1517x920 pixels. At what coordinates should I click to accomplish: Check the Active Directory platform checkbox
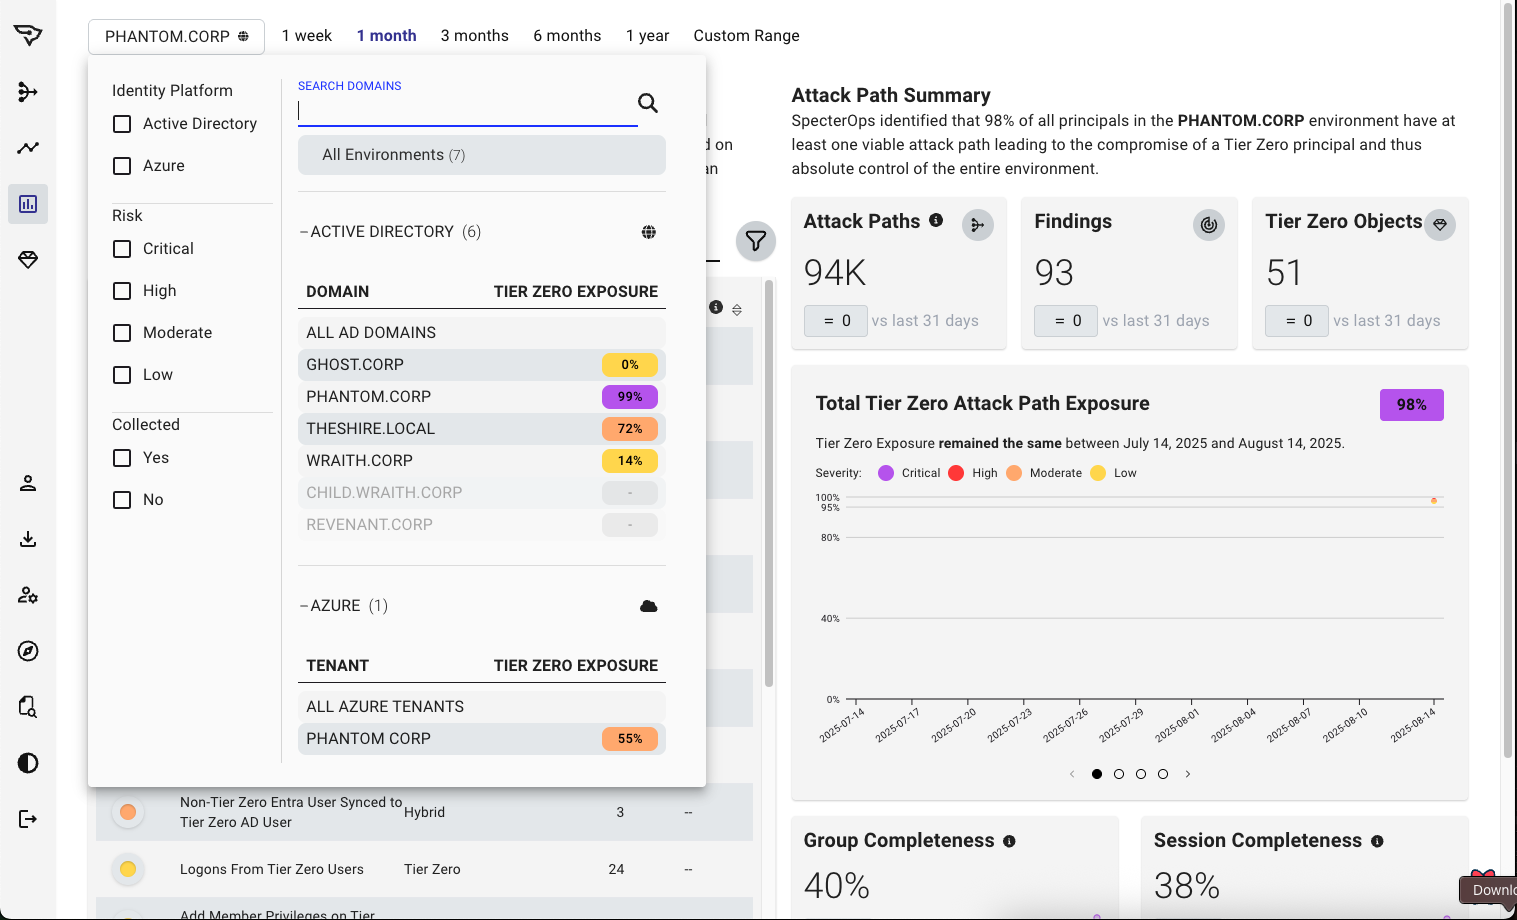coord(122,124)
